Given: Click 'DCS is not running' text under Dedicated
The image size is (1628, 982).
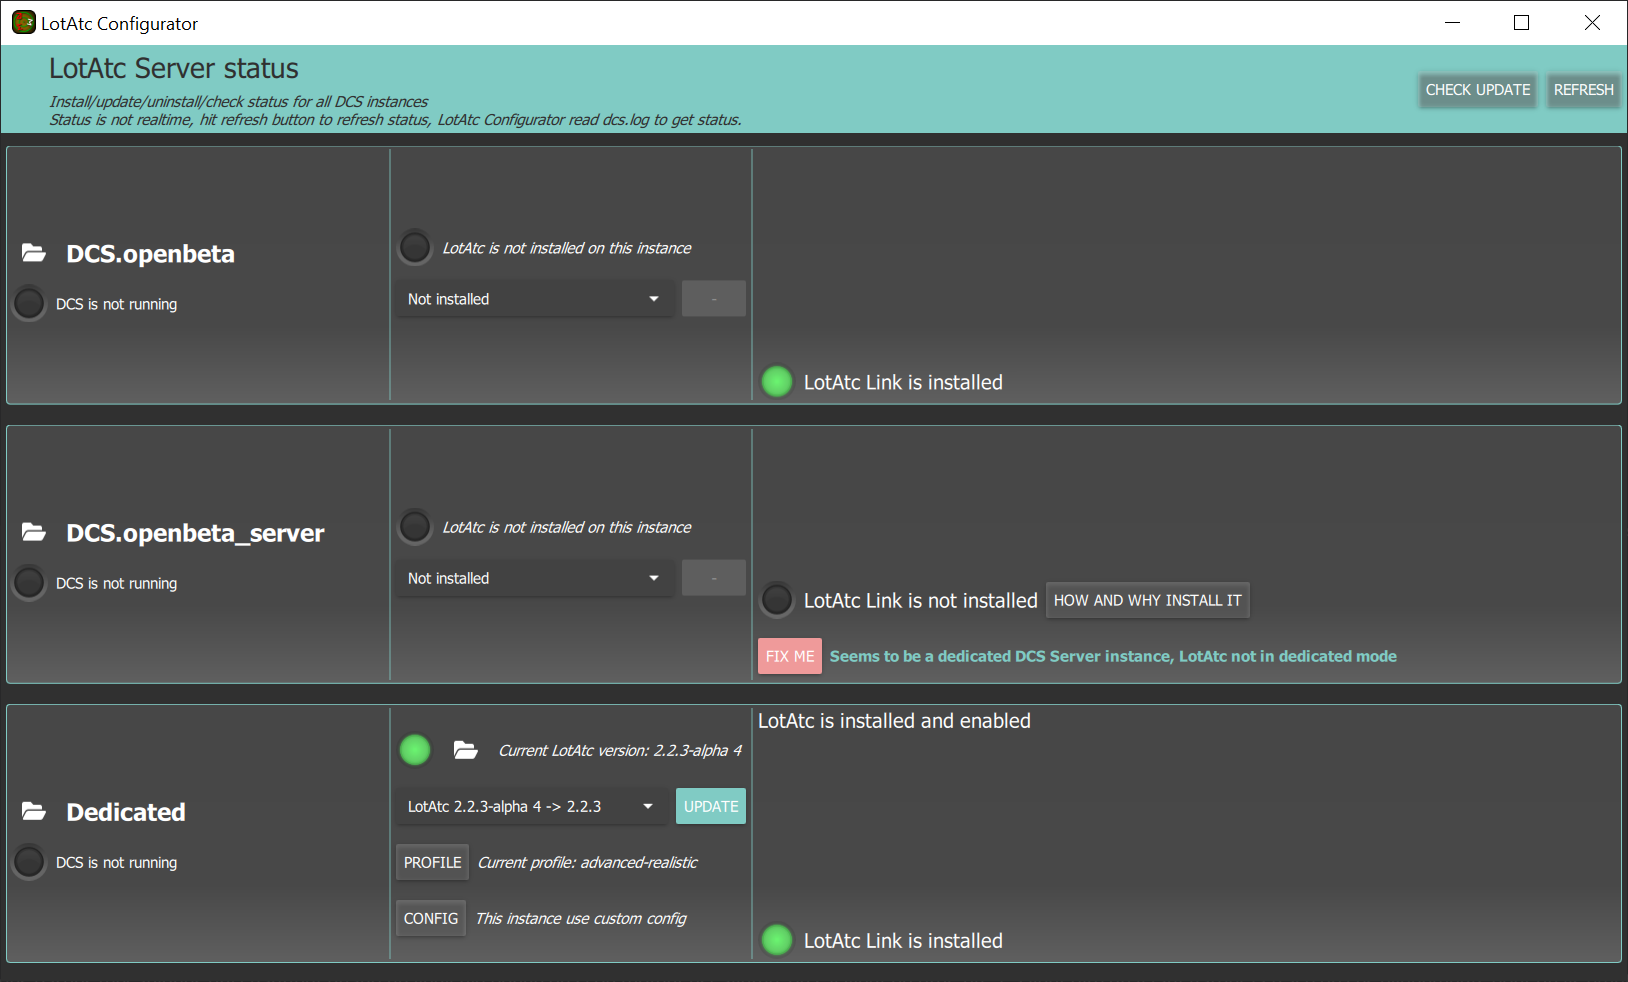Looking at the screenshot, I should pyautogui.click(x=116, y=862).
